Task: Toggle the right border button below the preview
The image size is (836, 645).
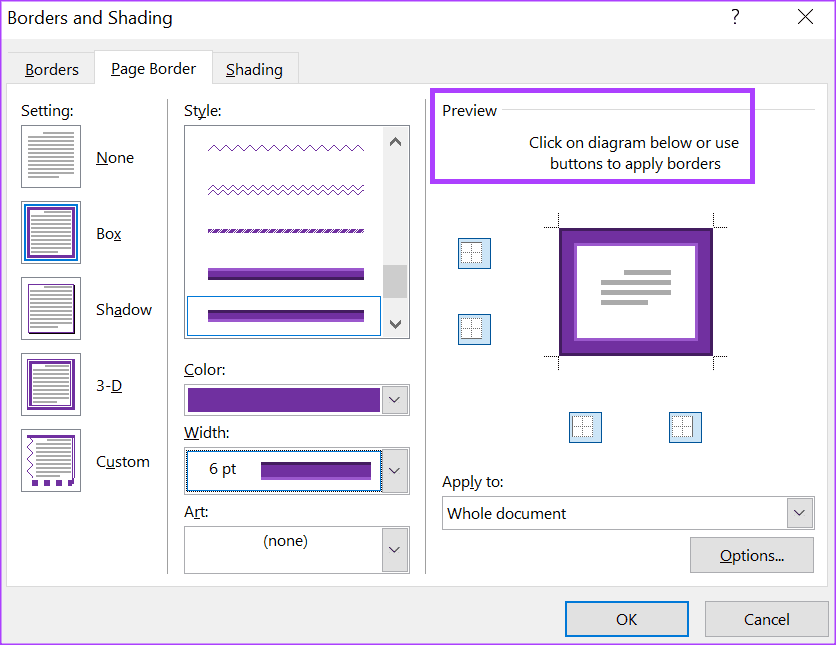Action: point(685,428)
